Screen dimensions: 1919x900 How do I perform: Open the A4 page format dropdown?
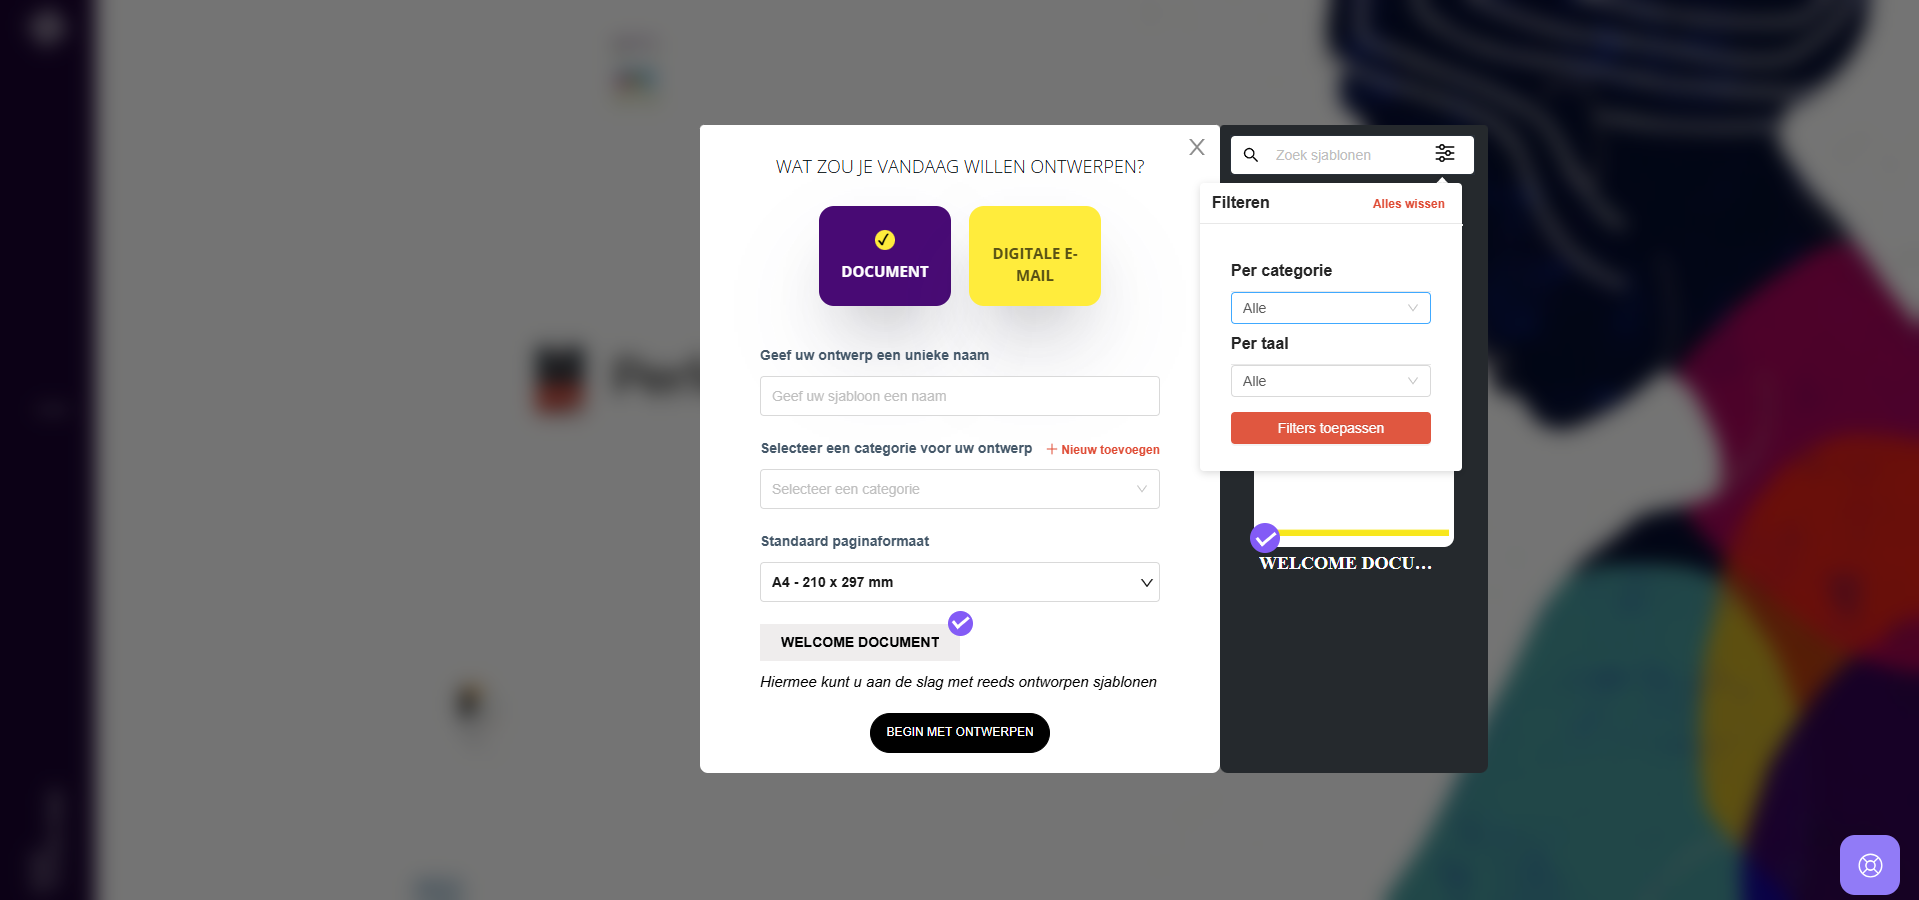[x=960, y=582]
